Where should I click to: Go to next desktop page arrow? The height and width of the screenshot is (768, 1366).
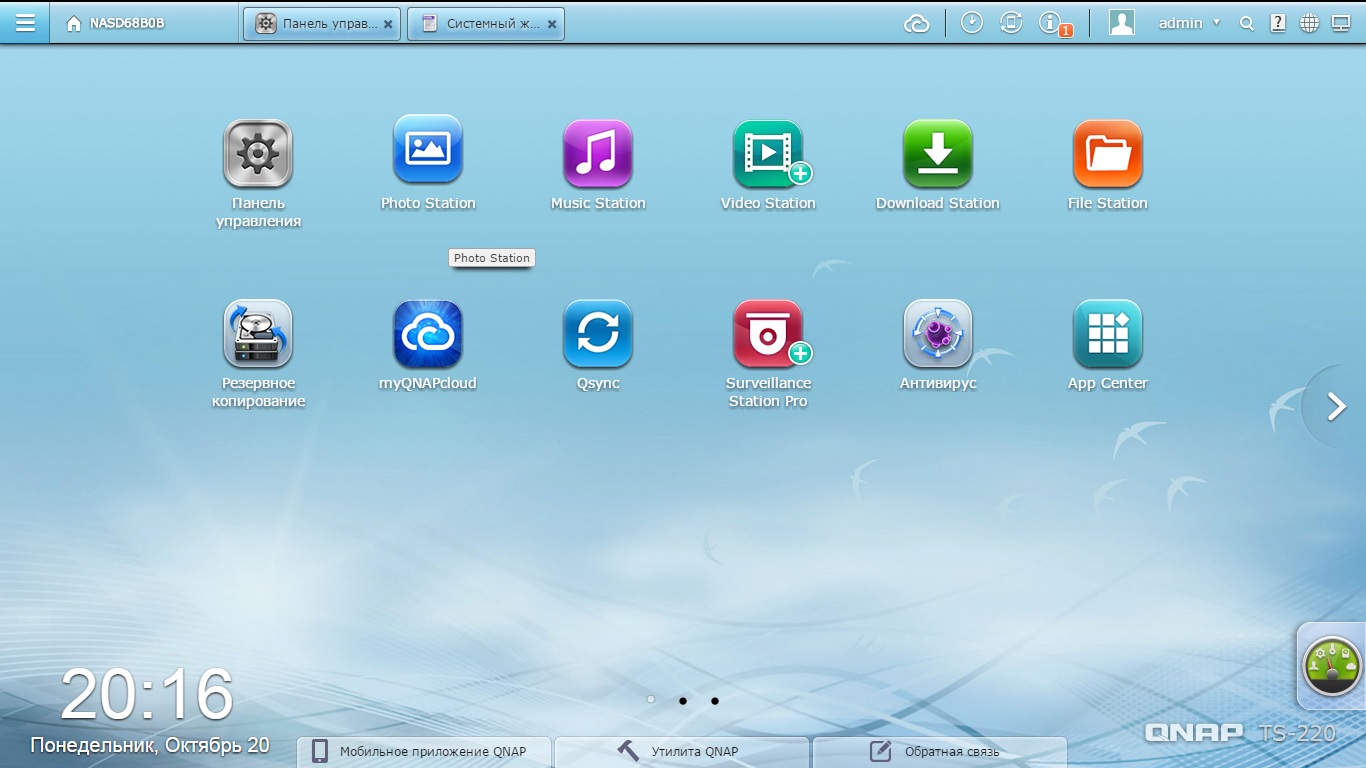[1336, 406]
